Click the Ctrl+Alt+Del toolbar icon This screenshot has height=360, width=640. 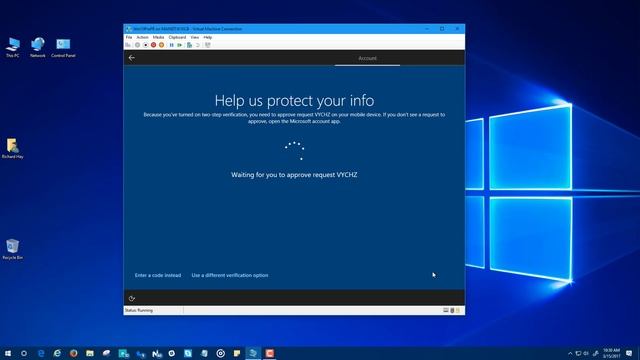tap(128, 45)
